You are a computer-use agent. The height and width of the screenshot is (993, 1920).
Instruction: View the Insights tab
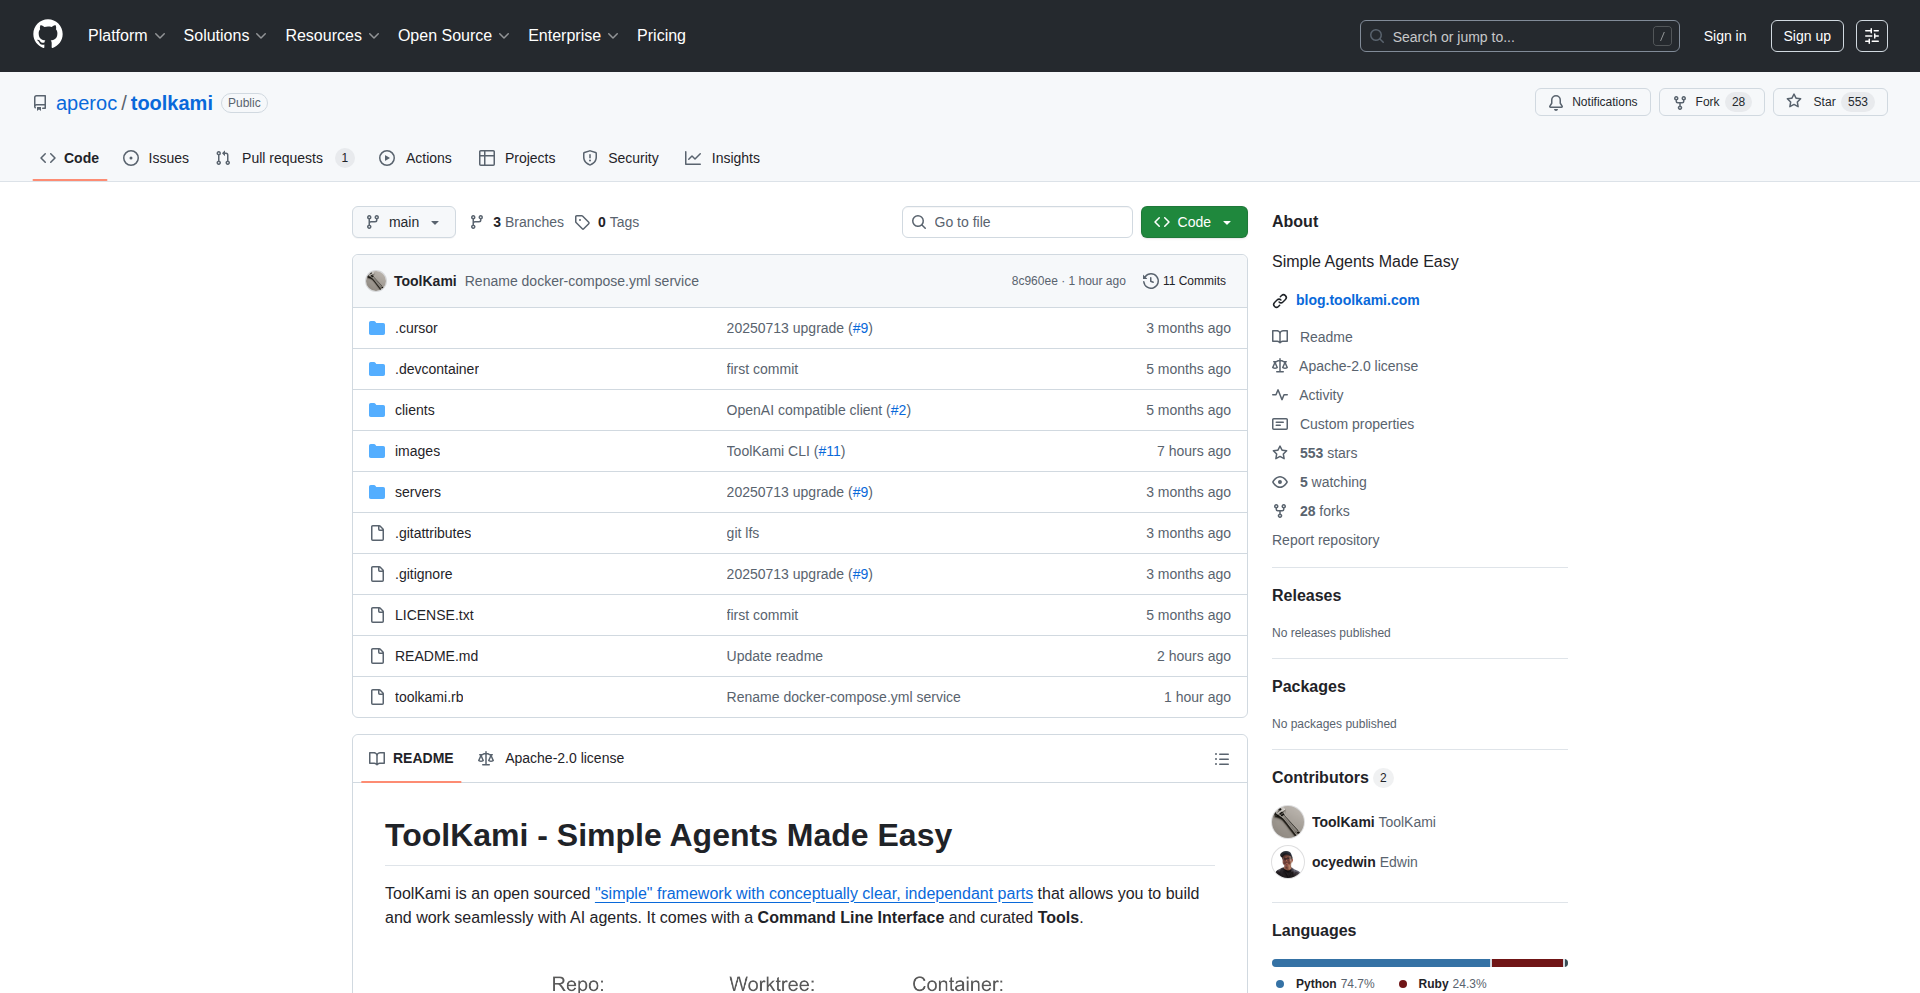point(722,158)
